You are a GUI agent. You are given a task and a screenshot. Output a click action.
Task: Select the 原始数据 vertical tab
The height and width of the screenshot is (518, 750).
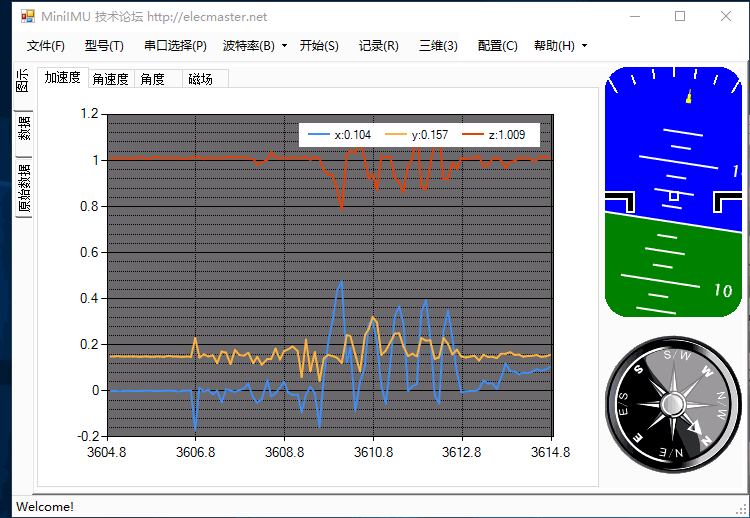point(24,187)
